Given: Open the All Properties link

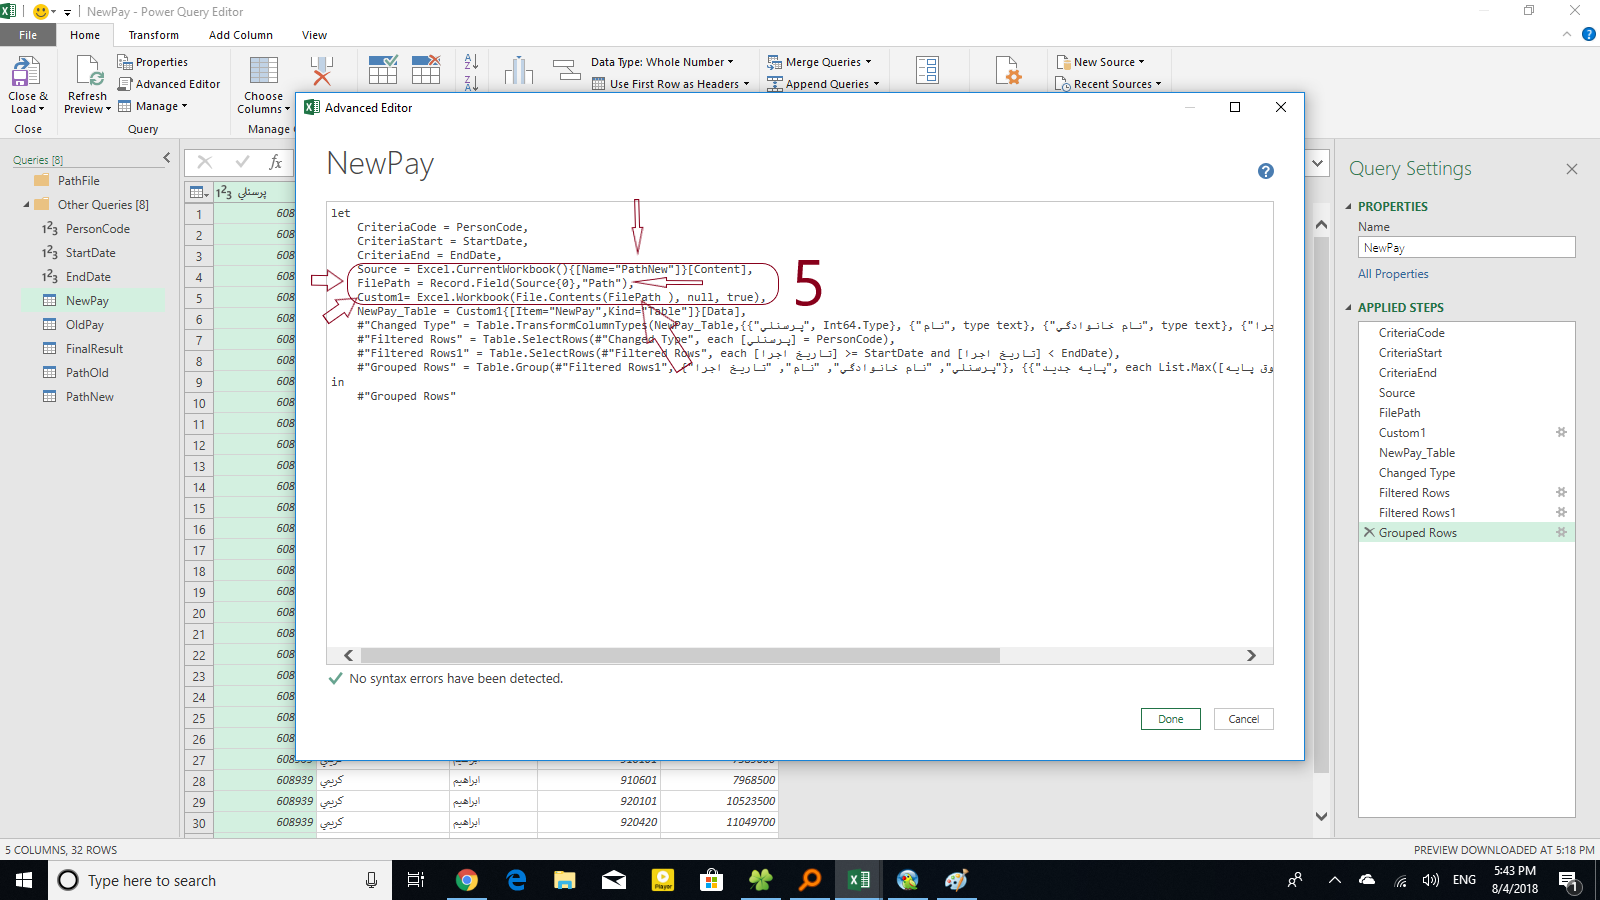Looking at the screenshot, I should (x=1393, y=274).
